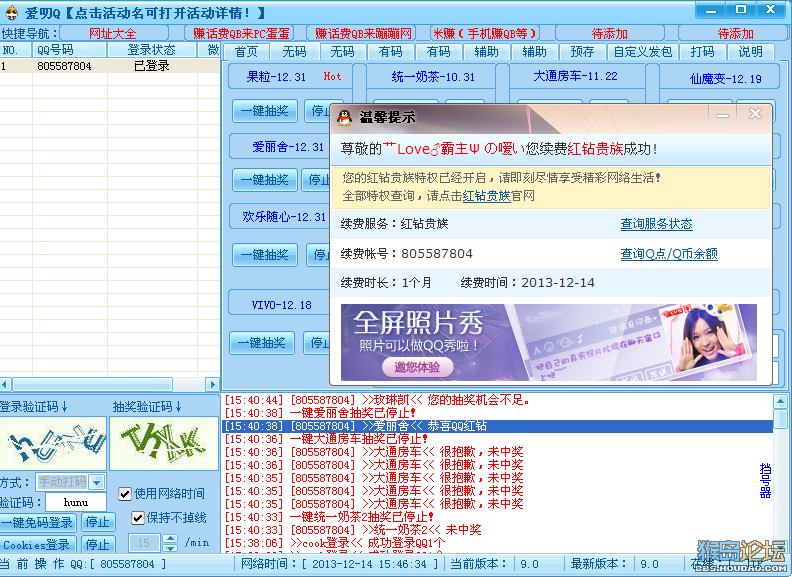Click Cookies登录 button
Viewport: 792px width, 577px height.
37,545
